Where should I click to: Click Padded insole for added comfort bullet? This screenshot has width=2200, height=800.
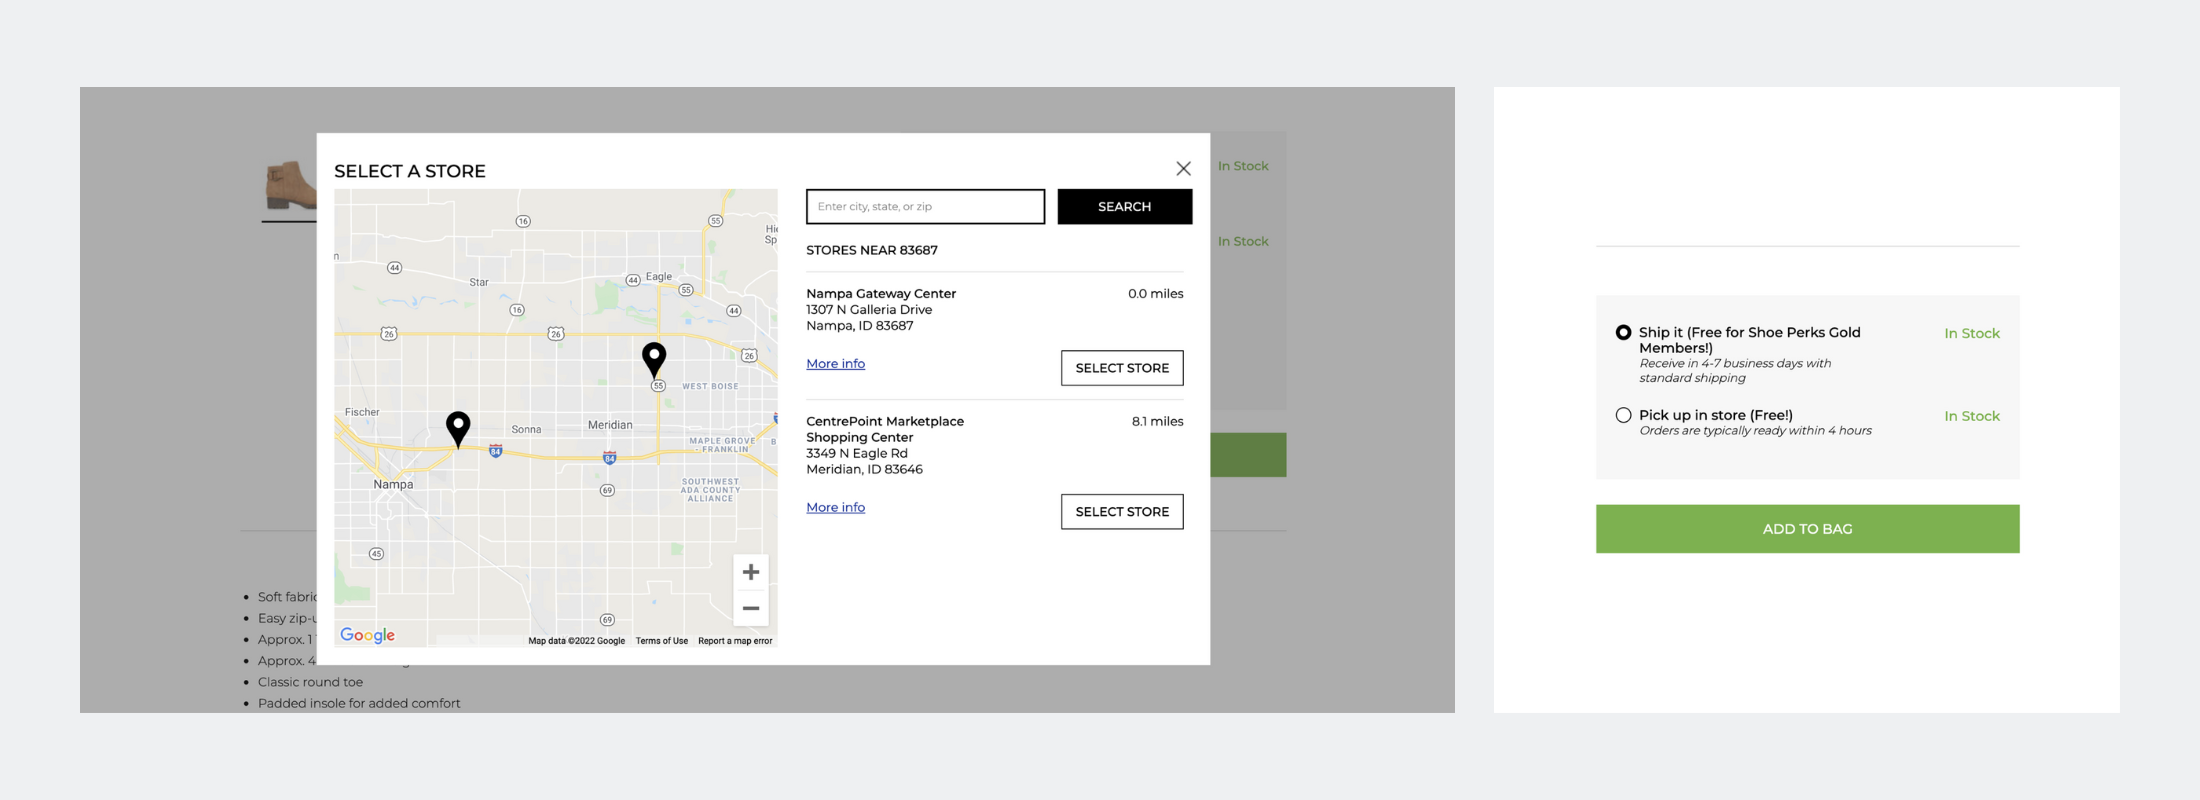coord(359,703)
